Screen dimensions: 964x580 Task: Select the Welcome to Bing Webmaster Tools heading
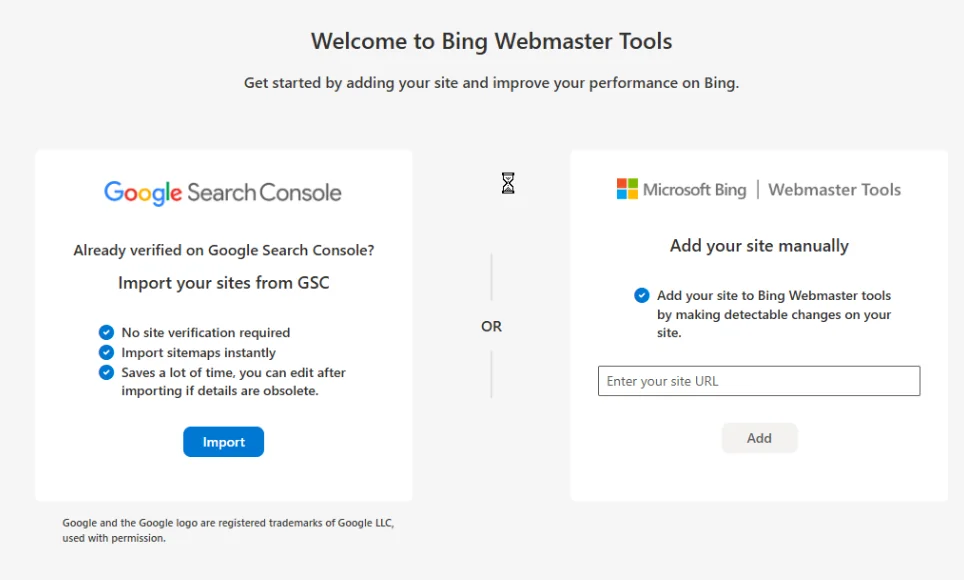(x=491, y=41)
